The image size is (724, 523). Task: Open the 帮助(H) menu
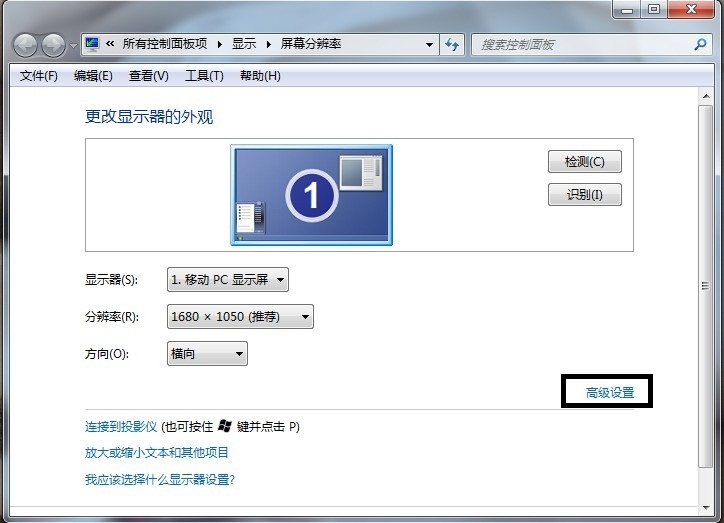[260, 76]
